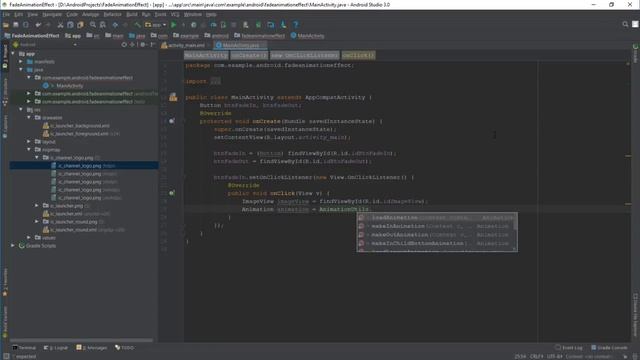Click tool window toggle icon in bottom-left corner
The width and height of the screenshot is (640, 360).
pyautogui.click(x=6, y=356)
